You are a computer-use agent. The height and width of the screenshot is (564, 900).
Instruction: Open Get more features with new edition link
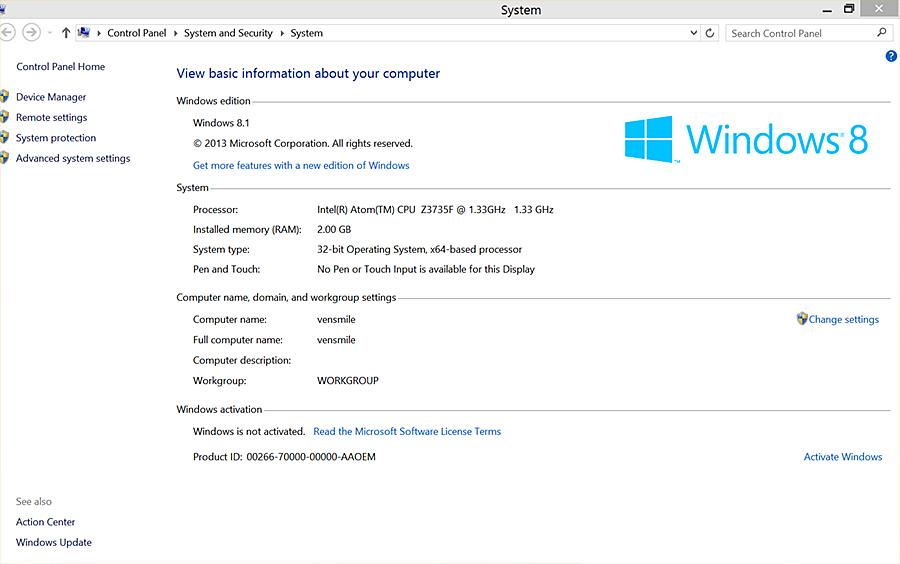(301, 165)
